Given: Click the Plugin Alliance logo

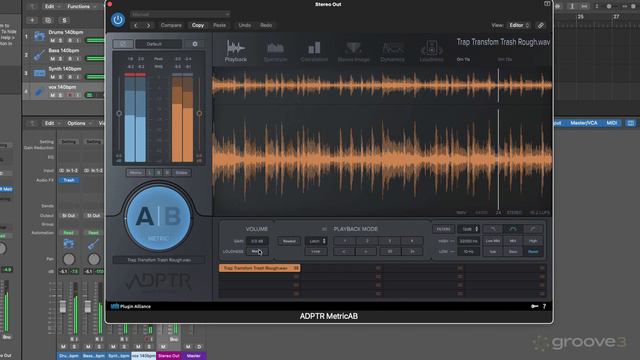Looking at the screenshot, I should coord(131,307).
